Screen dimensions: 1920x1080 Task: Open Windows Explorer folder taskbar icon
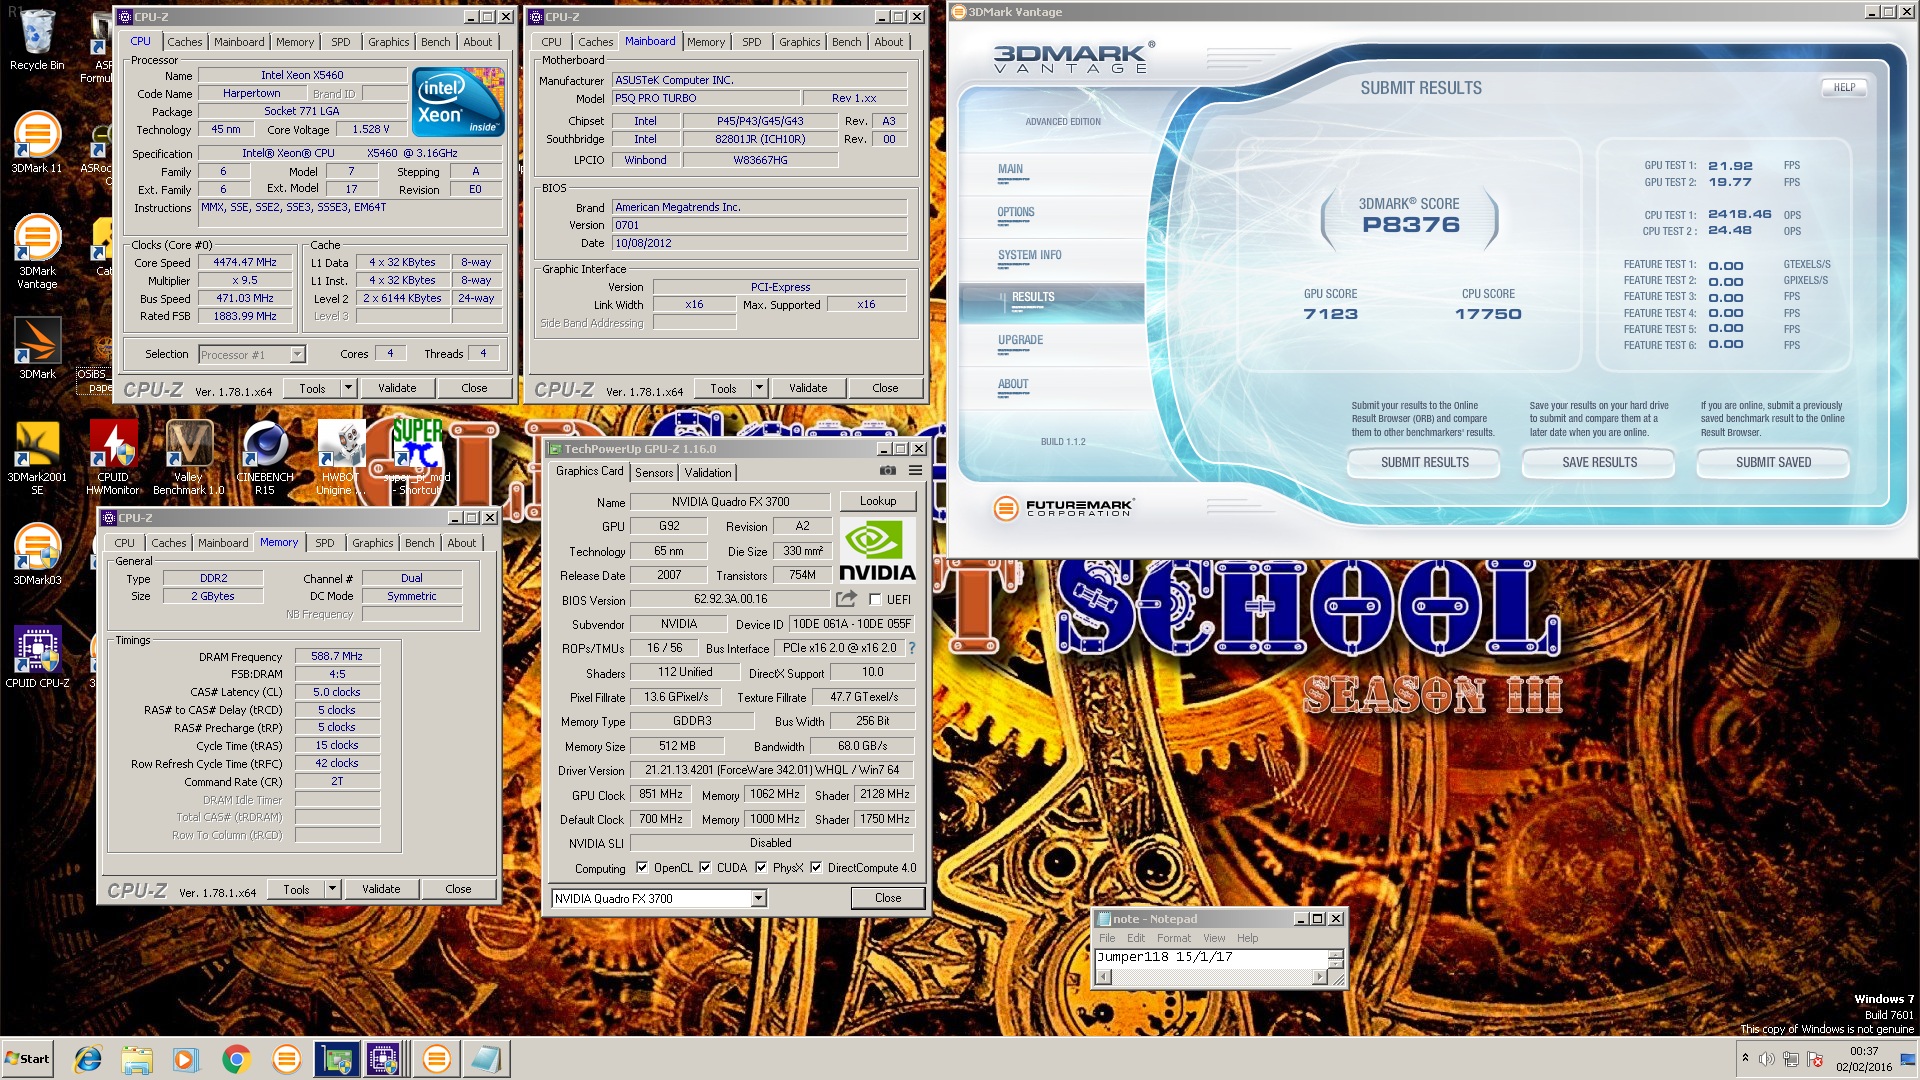point(137,1059)
